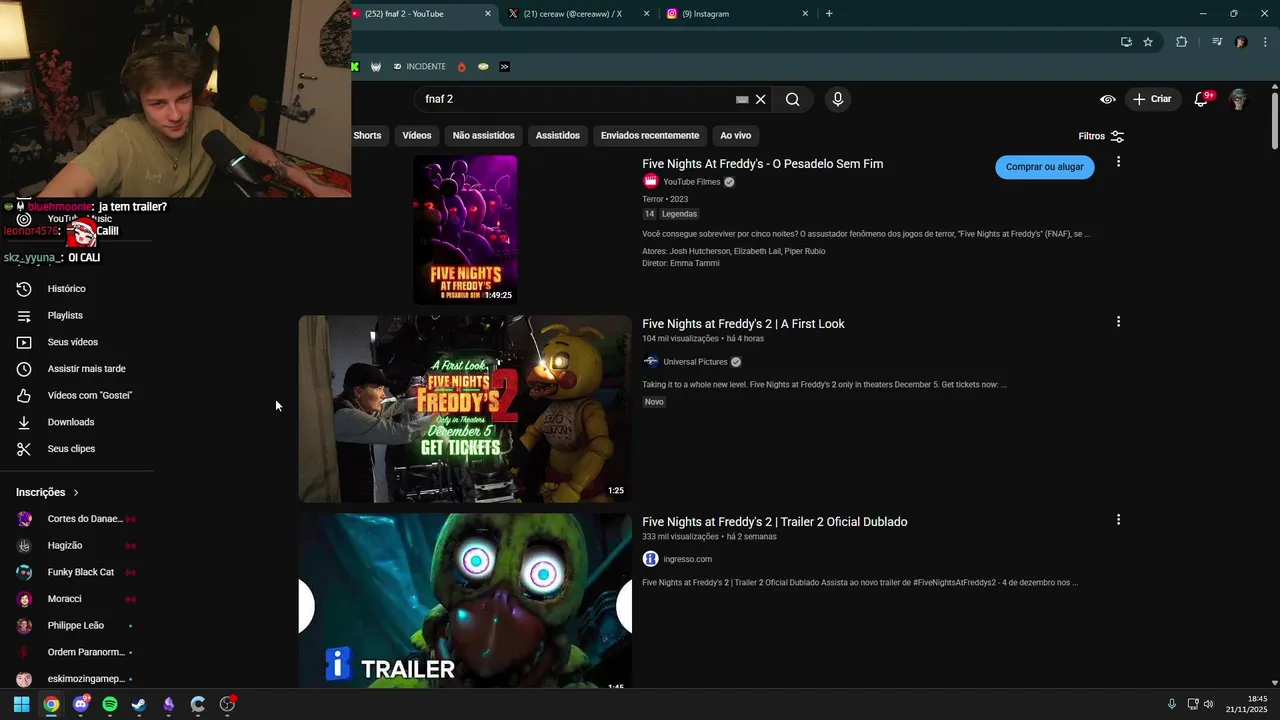Select the Shorts filter chip

click(367, 135)
